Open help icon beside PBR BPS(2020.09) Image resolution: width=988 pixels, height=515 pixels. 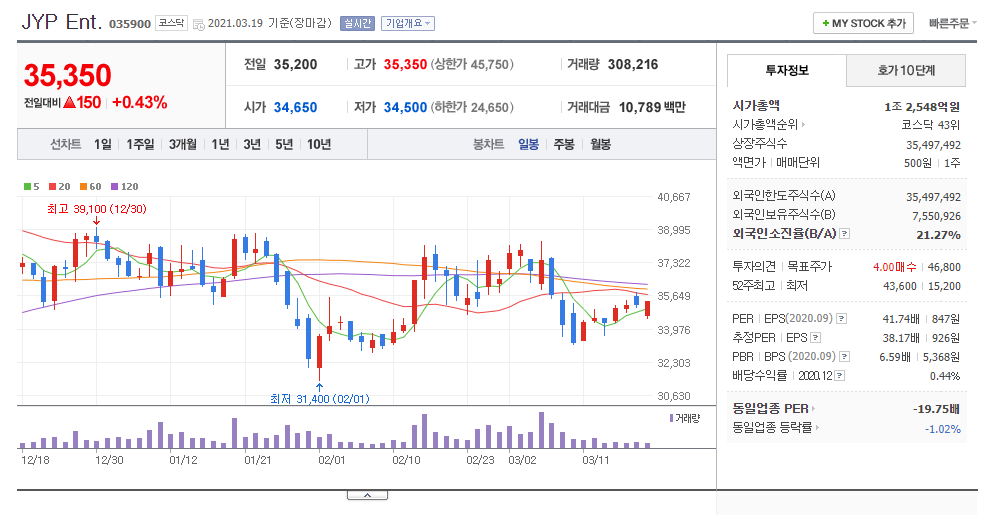point(844,357)
